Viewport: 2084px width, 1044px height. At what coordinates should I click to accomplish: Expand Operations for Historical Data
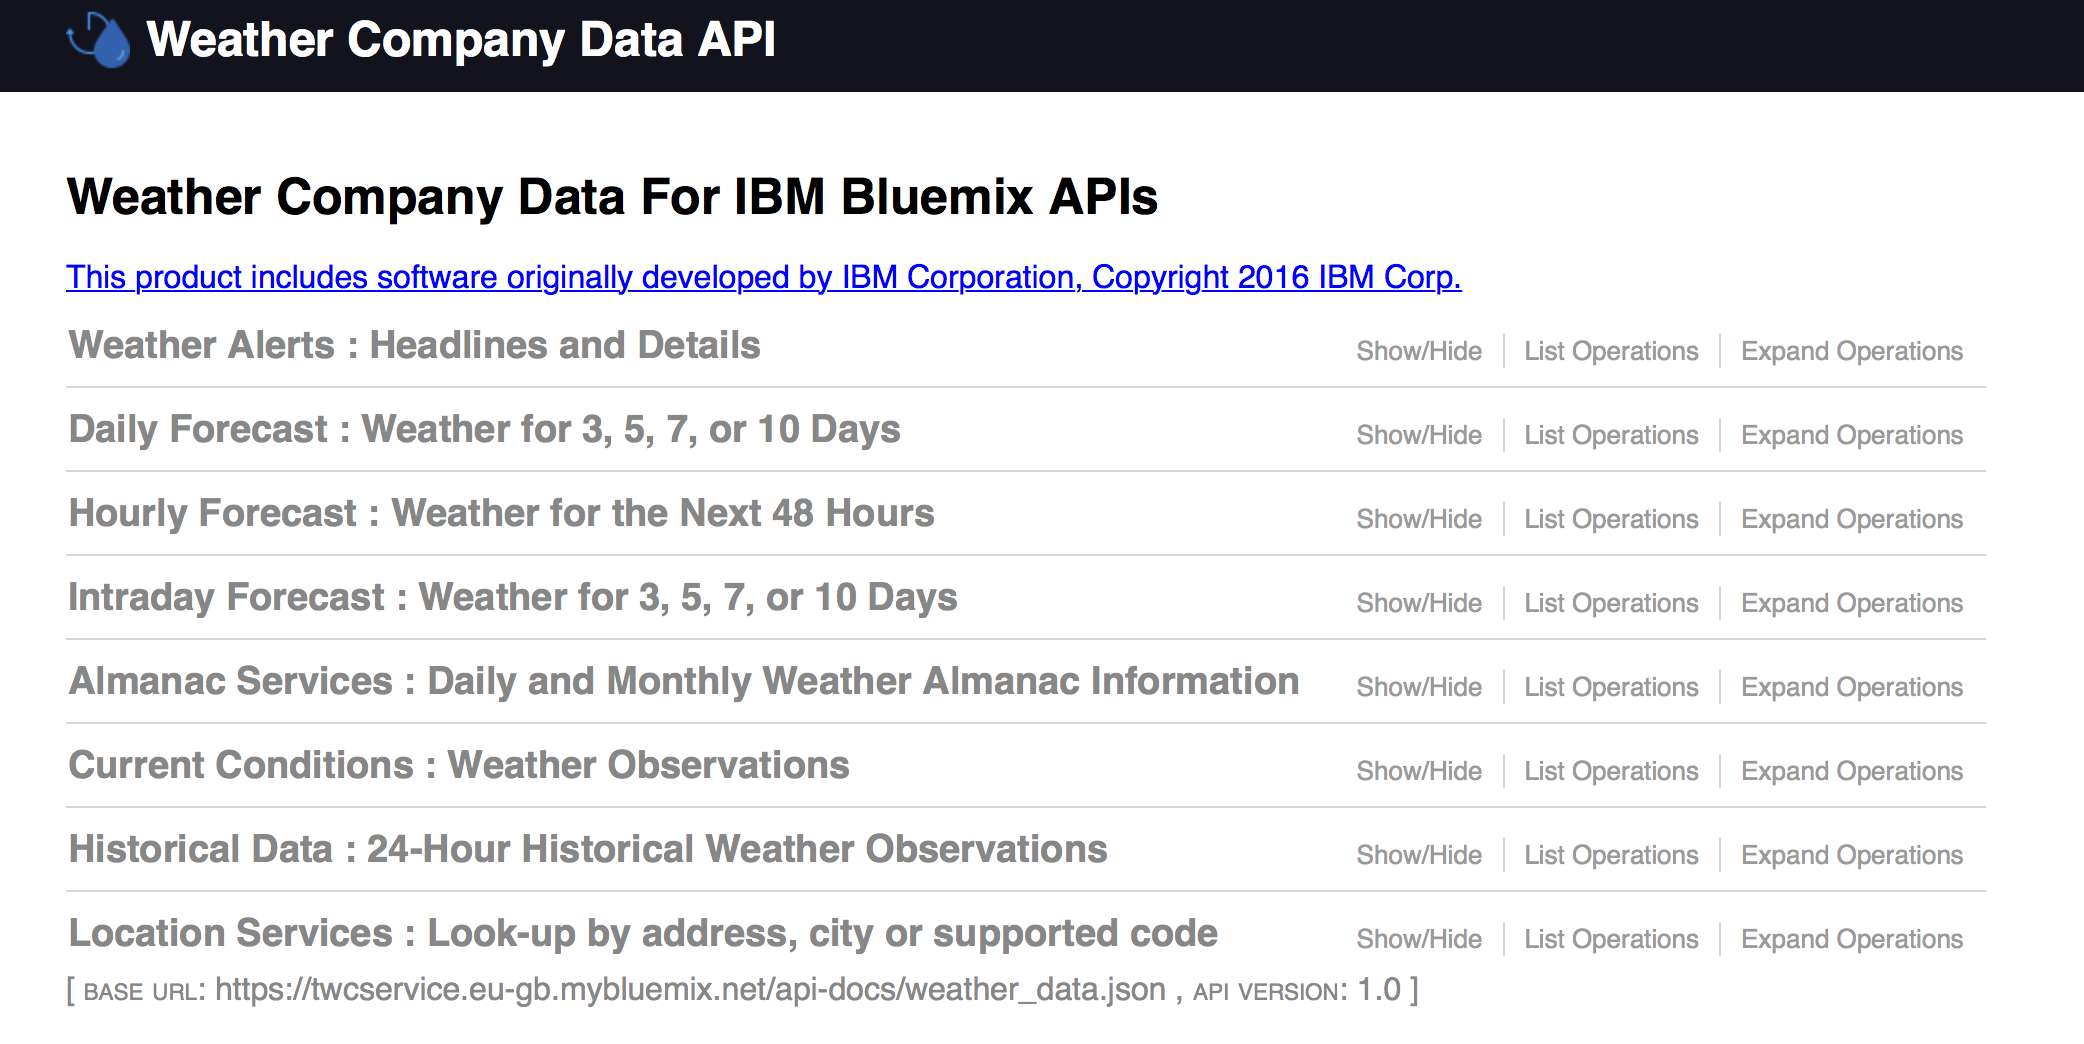[1852, 855]
